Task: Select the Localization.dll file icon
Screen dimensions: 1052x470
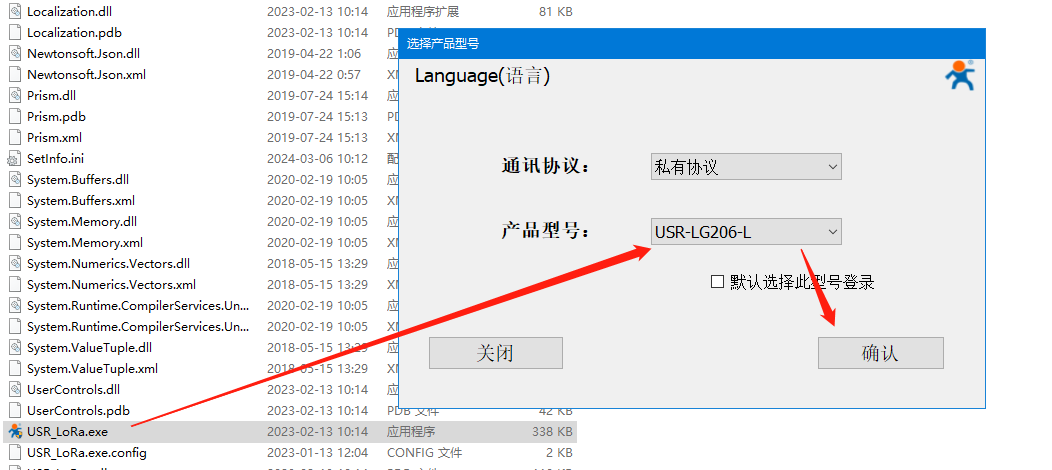Action: tap(15, 11)
